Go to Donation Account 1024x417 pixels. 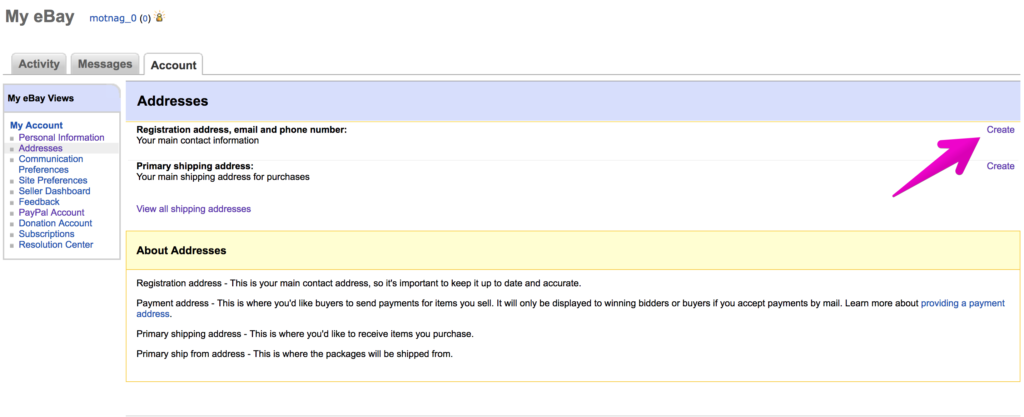[56, 223]
